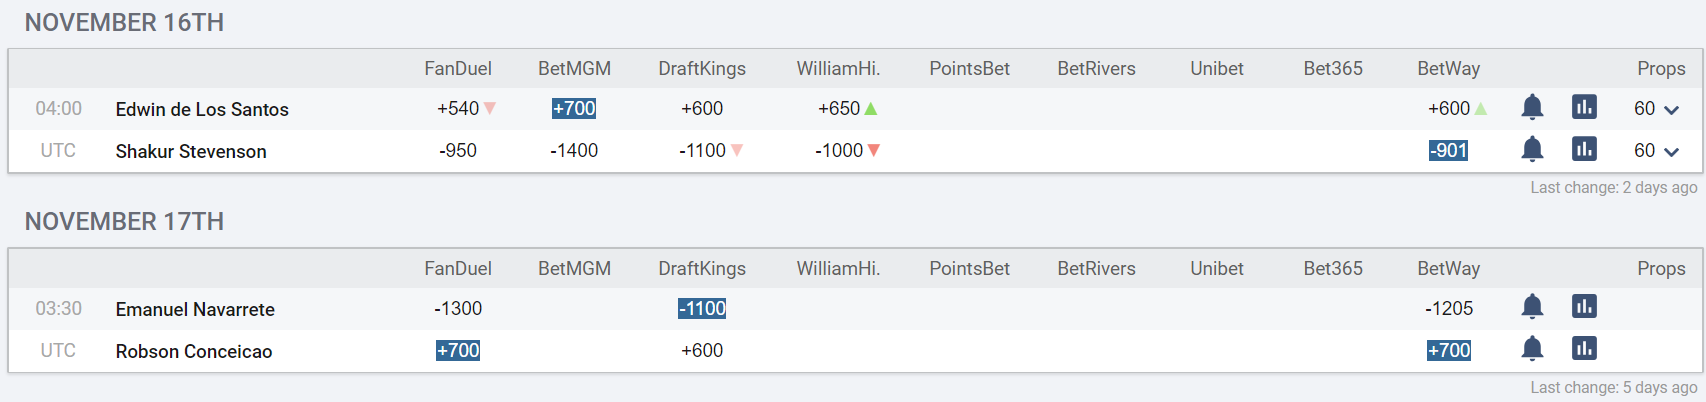Screen dimensions: 1706x402
Task: Select the FanDuel +700 odds for Robson Conceicao
Action: pos(458,350)
